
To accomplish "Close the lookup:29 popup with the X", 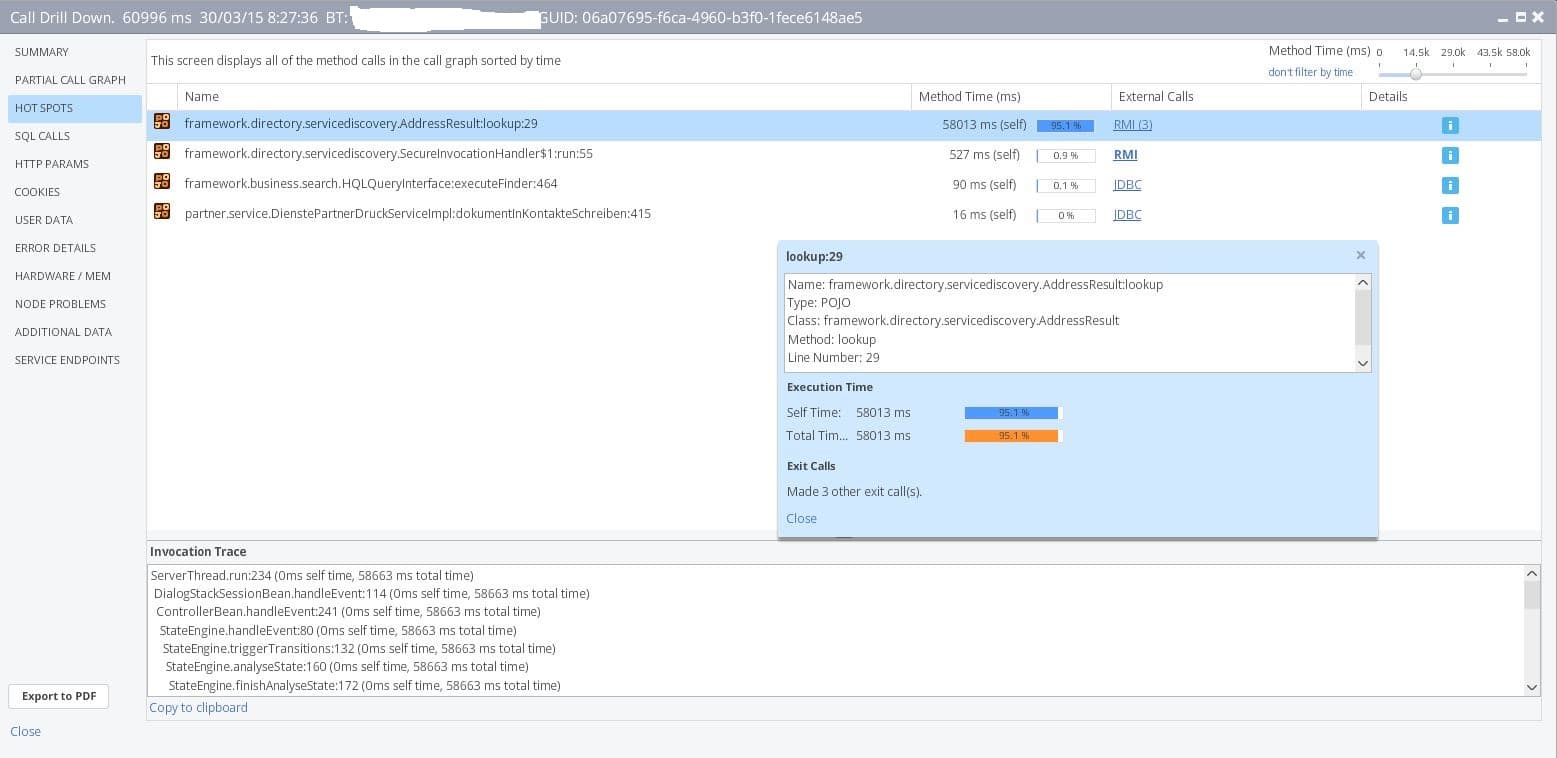I will (1360, 255).
